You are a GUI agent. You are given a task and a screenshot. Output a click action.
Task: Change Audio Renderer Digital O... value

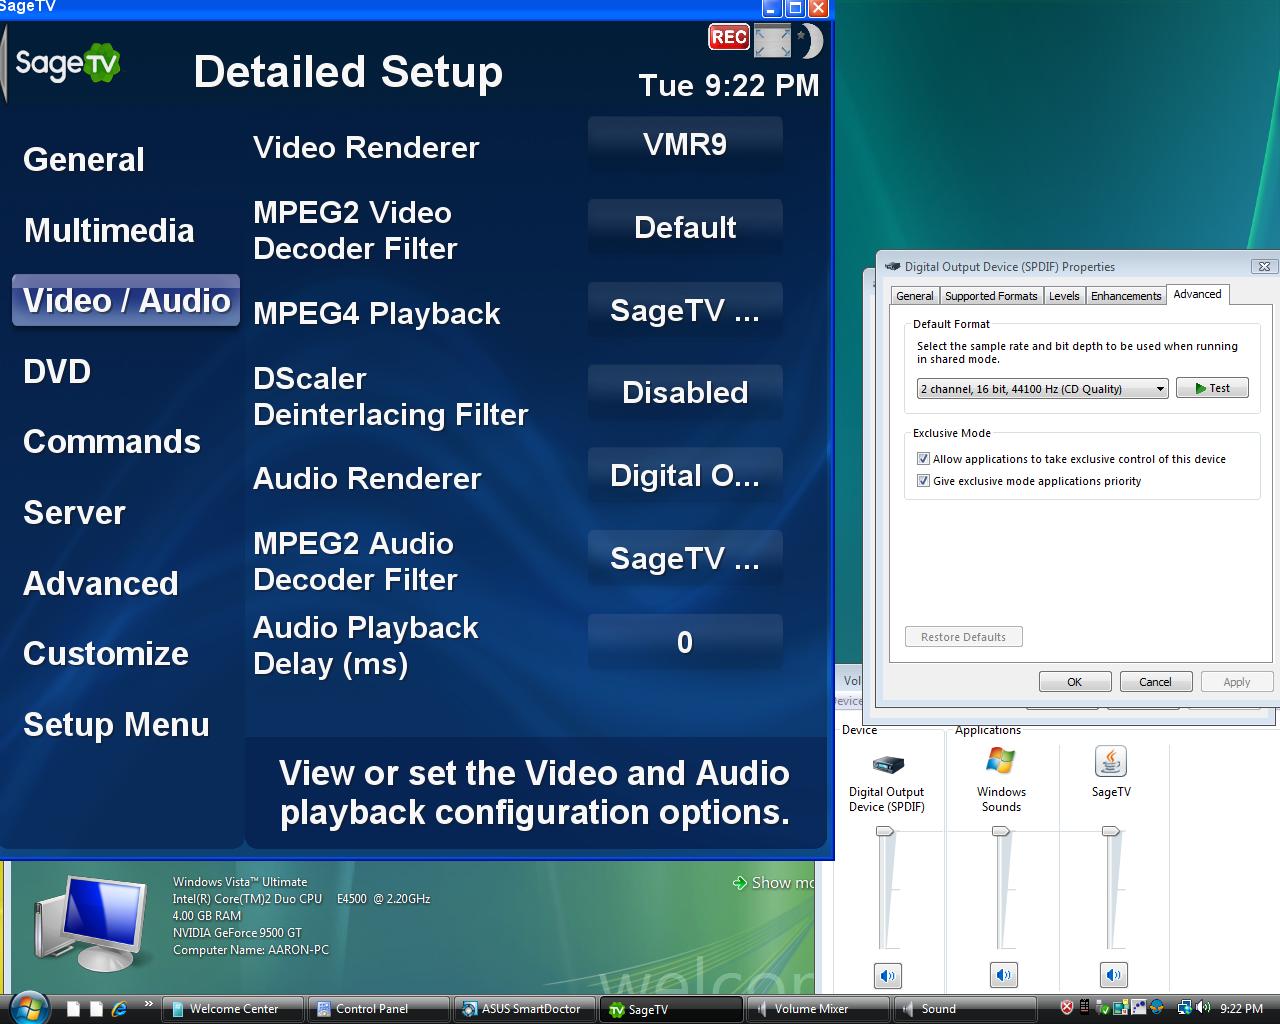[685, 476]
